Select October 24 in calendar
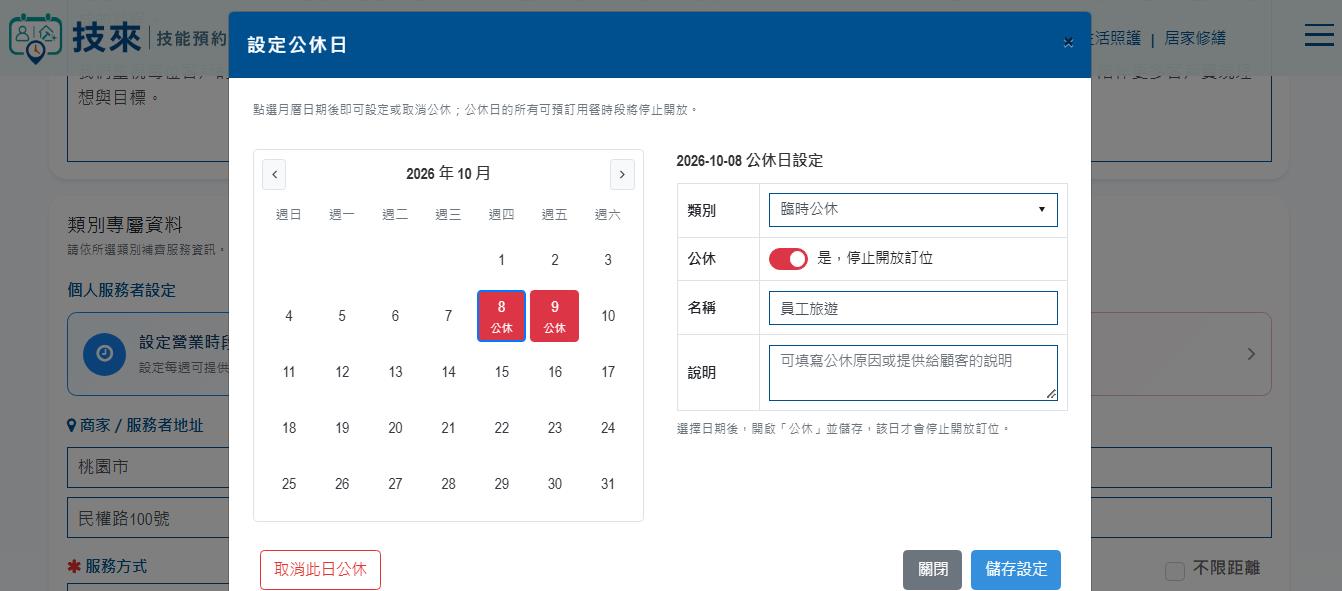 coord(608,428)
